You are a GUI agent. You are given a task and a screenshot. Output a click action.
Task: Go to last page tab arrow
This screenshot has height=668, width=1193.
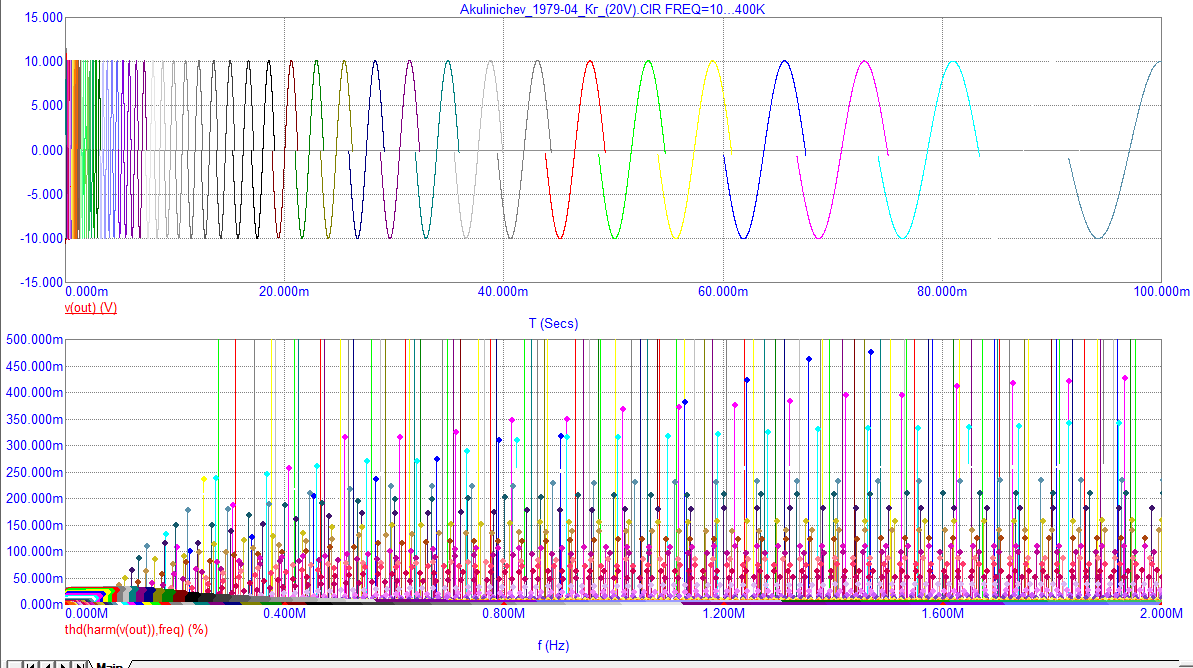click(81, 665)
